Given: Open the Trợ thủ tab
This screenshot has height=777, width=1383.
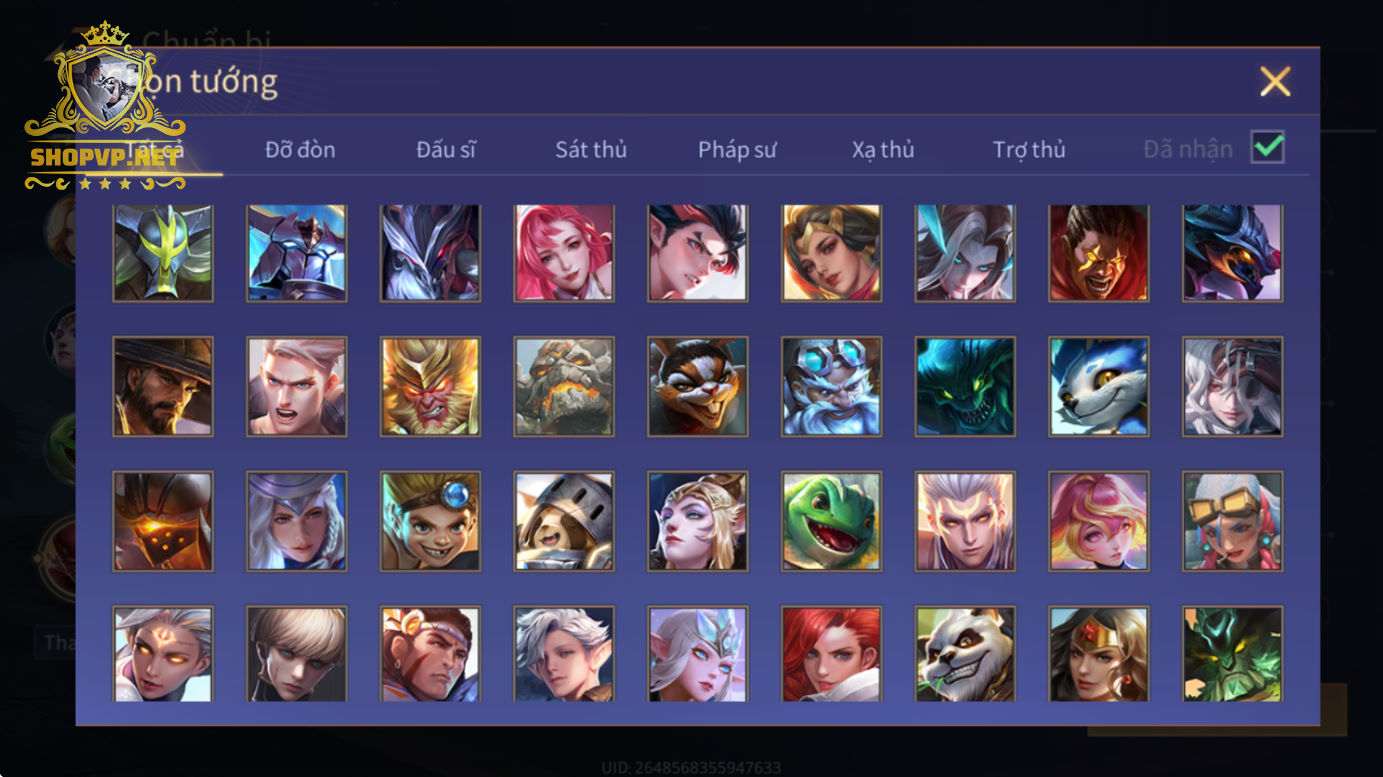Looking at the screenshot, I should [1029, 150].
